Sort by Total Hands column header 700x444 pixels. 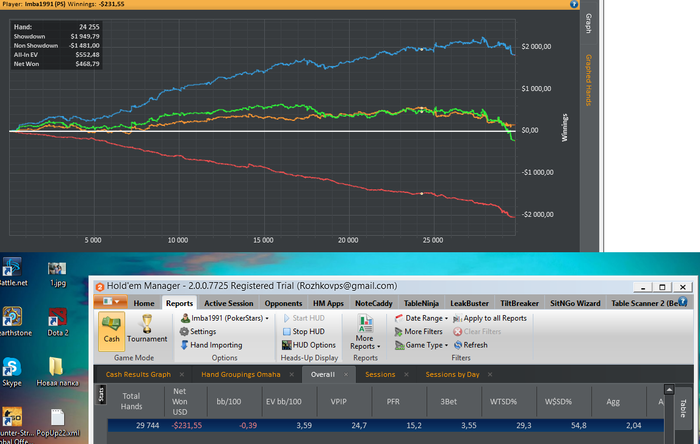(131, 401)
